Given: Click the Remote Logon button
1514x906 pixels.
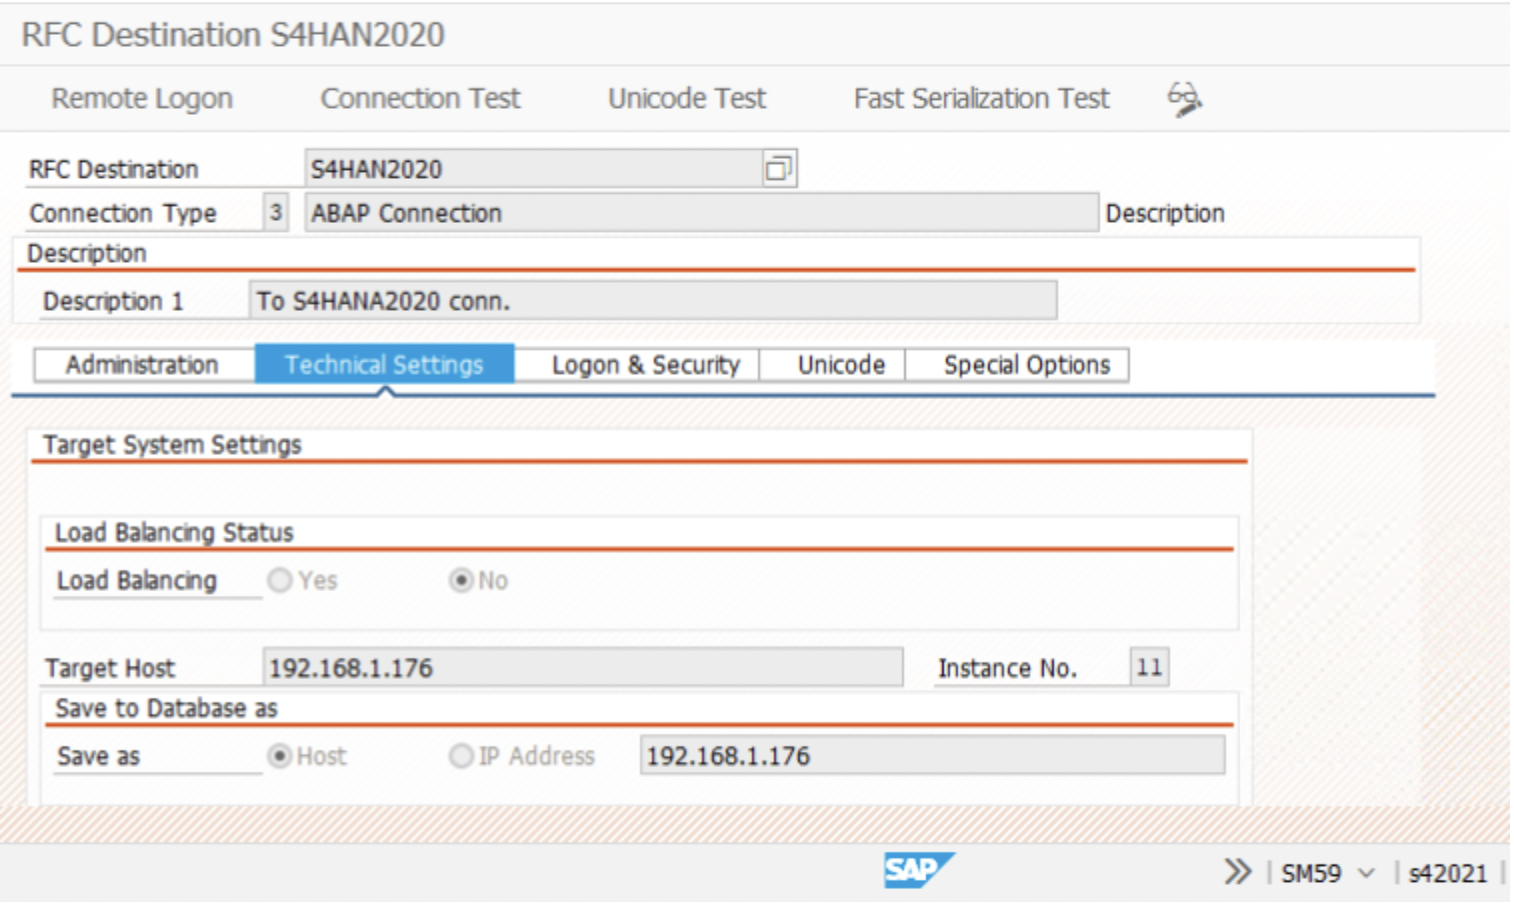Looking at the screenshot, I should (x=142, y=99).
